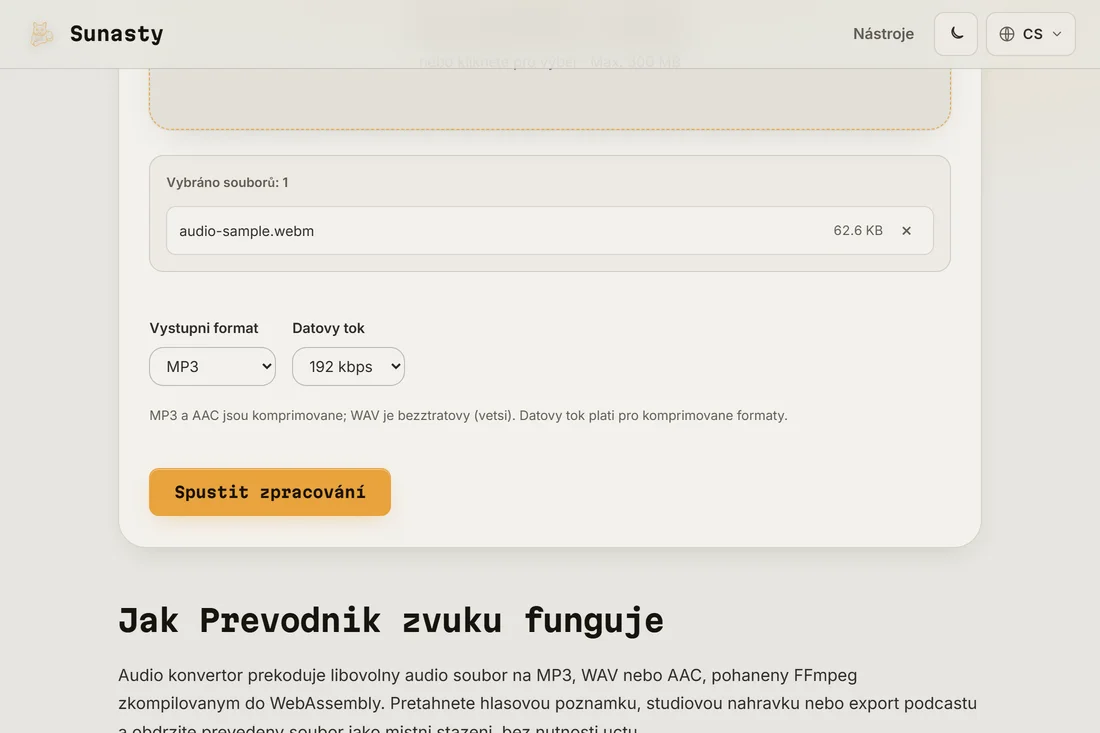1100x733 pixels.
Task: Toggle dark mode with moon icon
Action: click(x=955, y=34)
